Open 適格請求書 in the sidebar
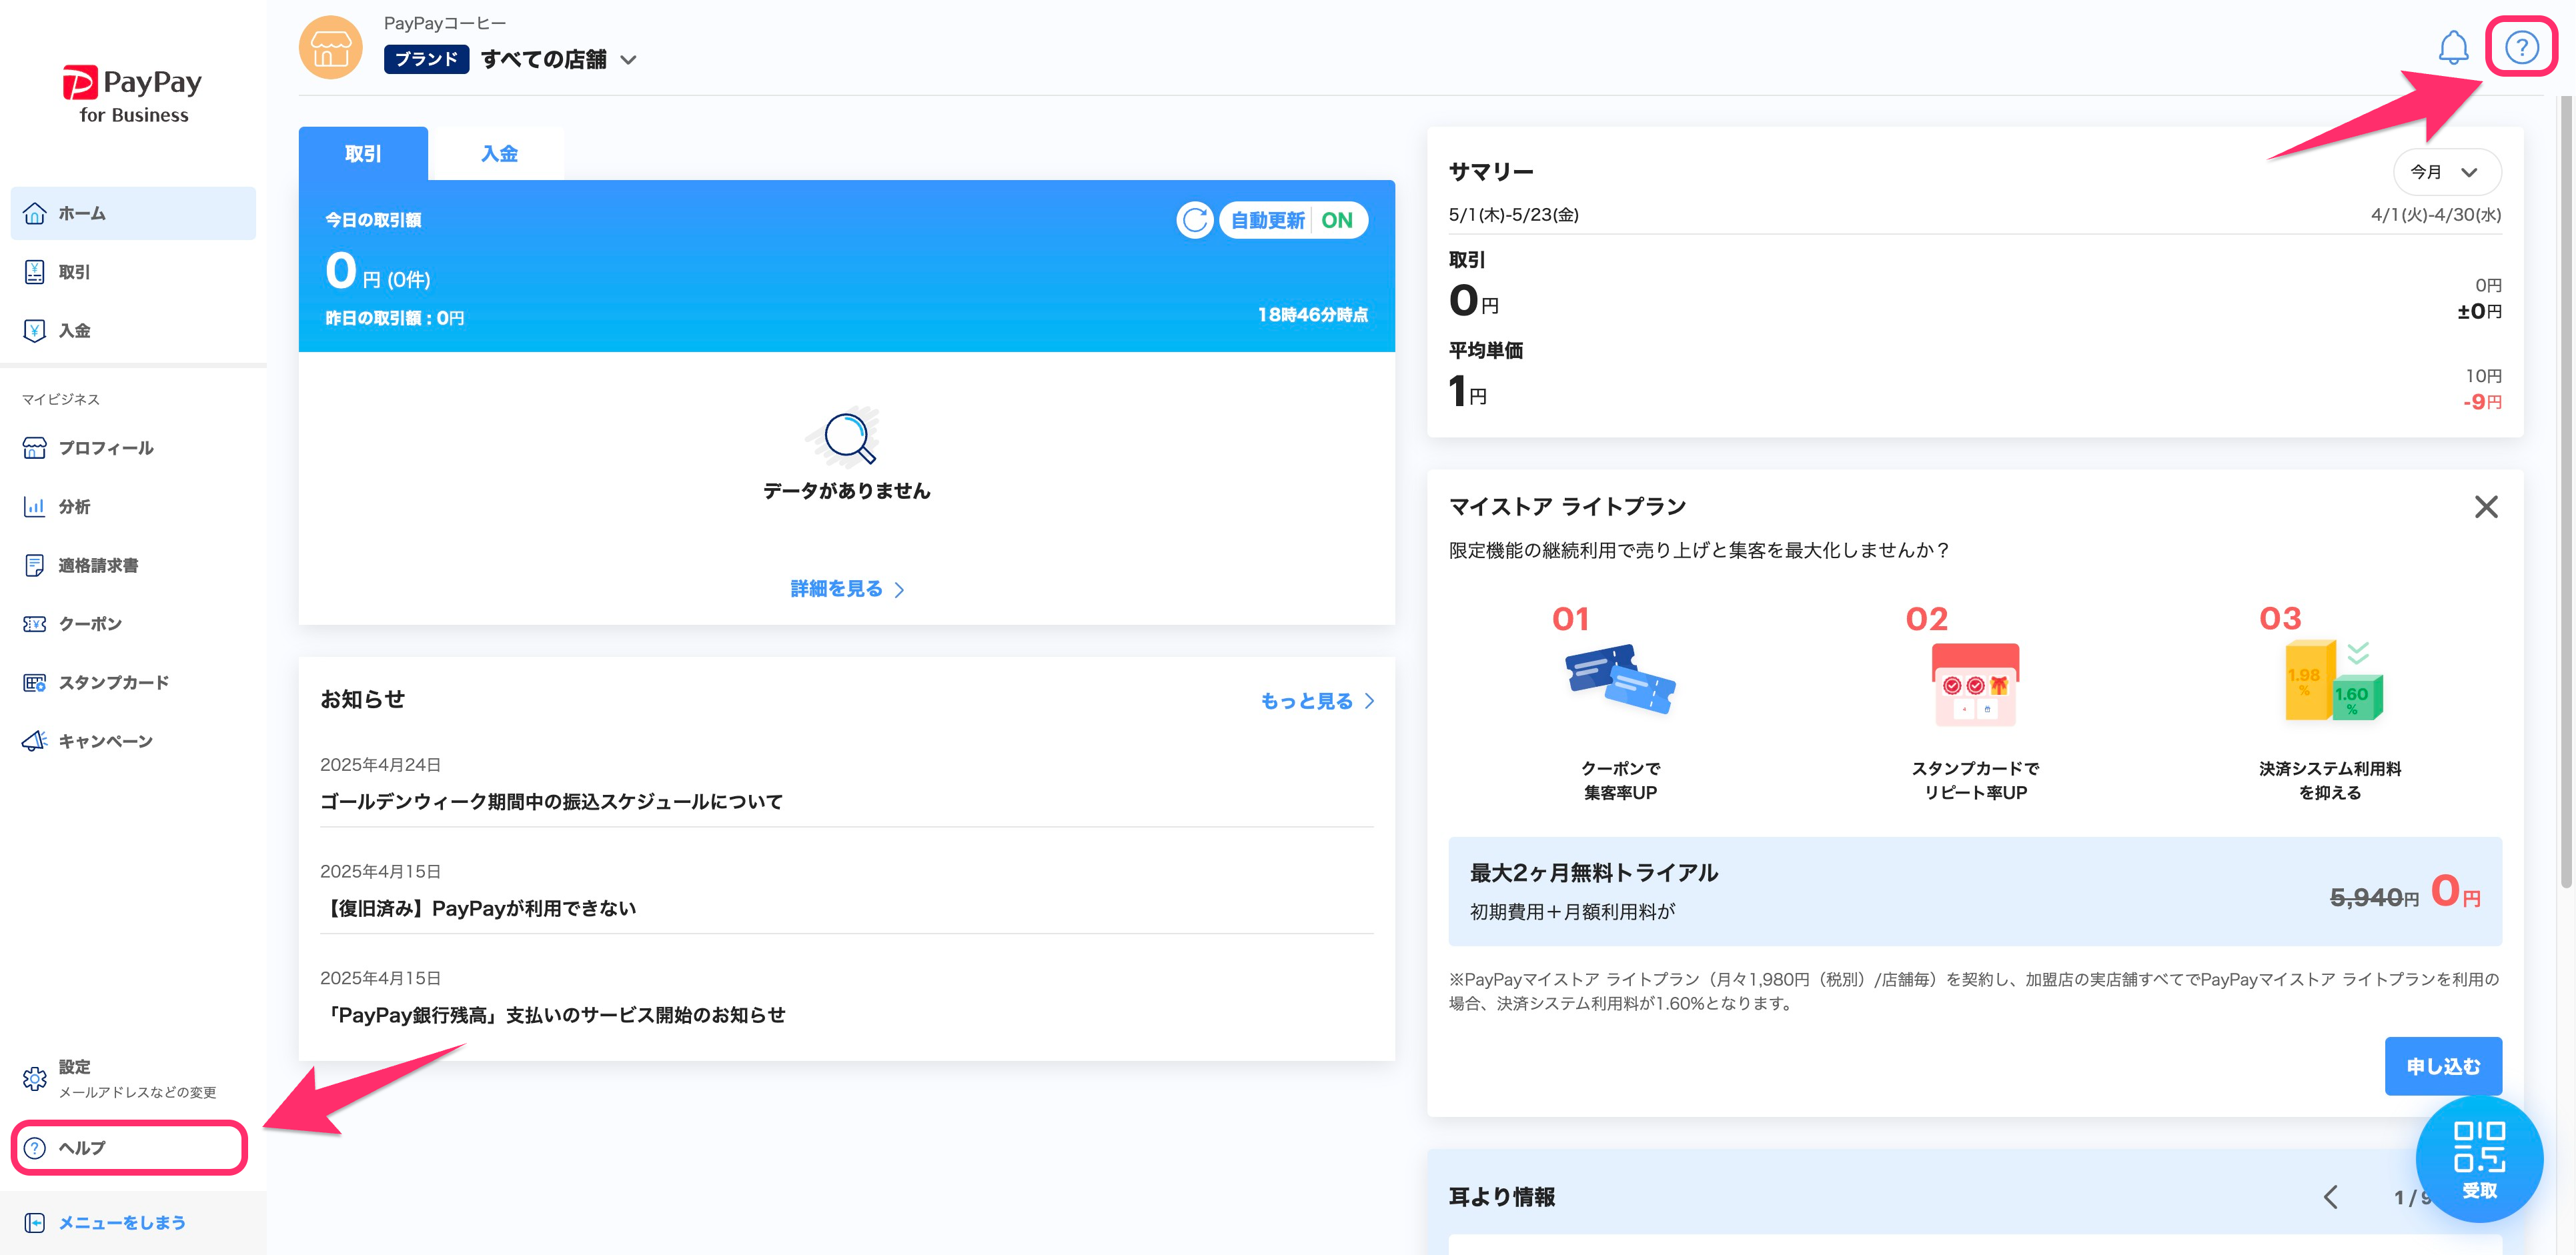 point(133,565)
